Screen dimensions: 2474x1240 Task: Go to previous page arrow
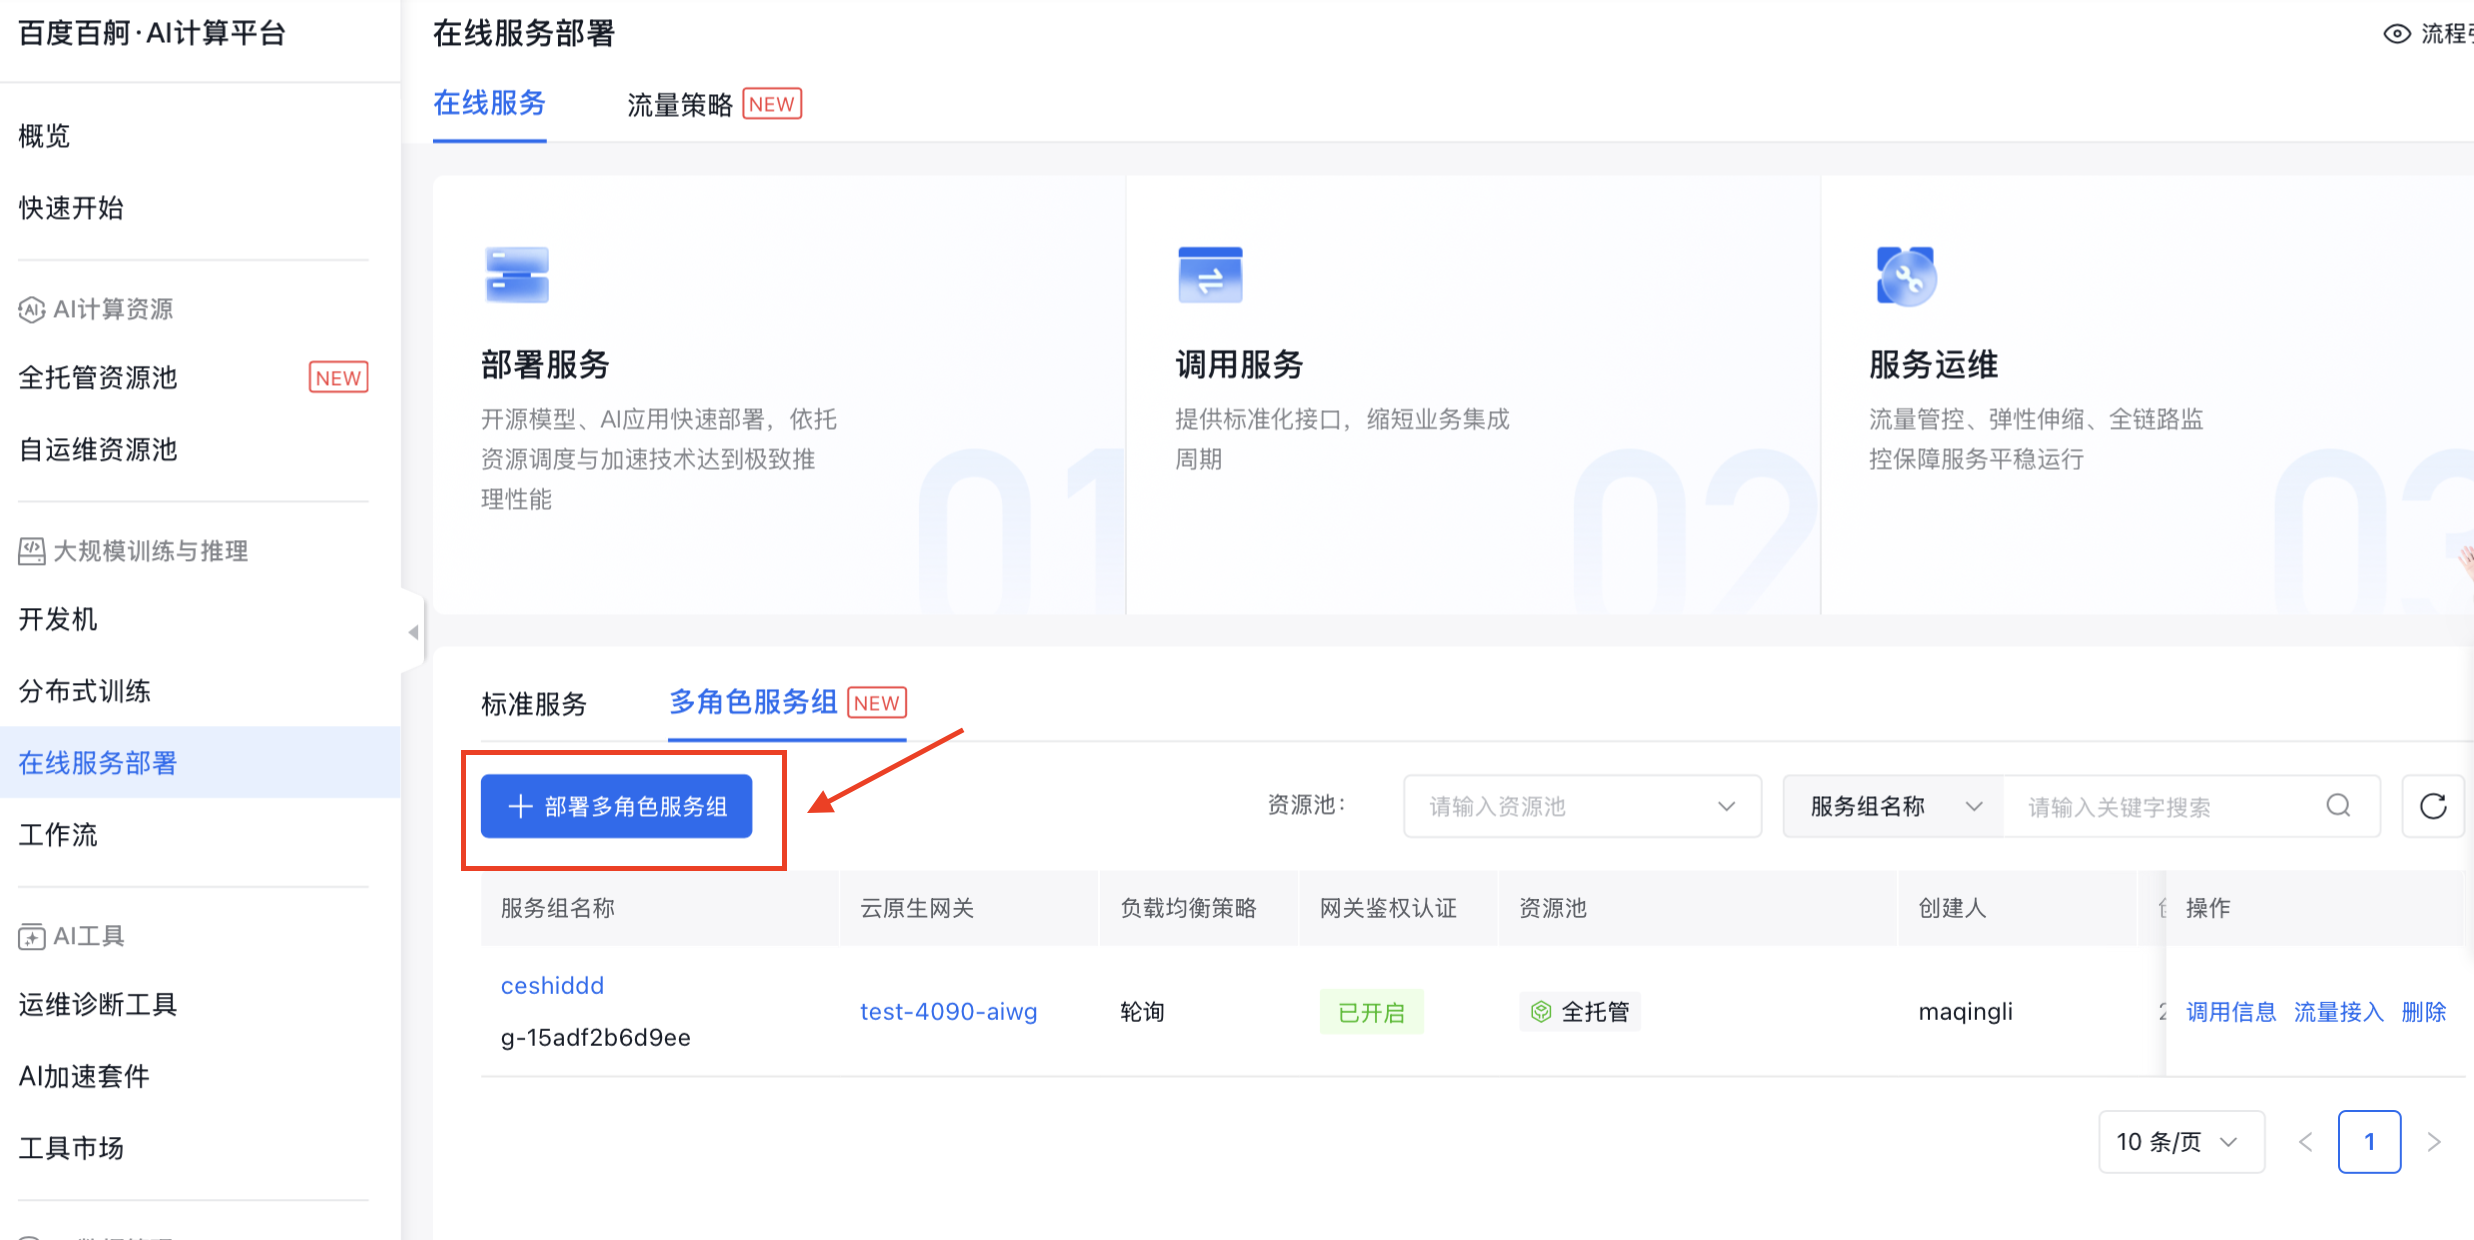[x=2305, y=1142]
